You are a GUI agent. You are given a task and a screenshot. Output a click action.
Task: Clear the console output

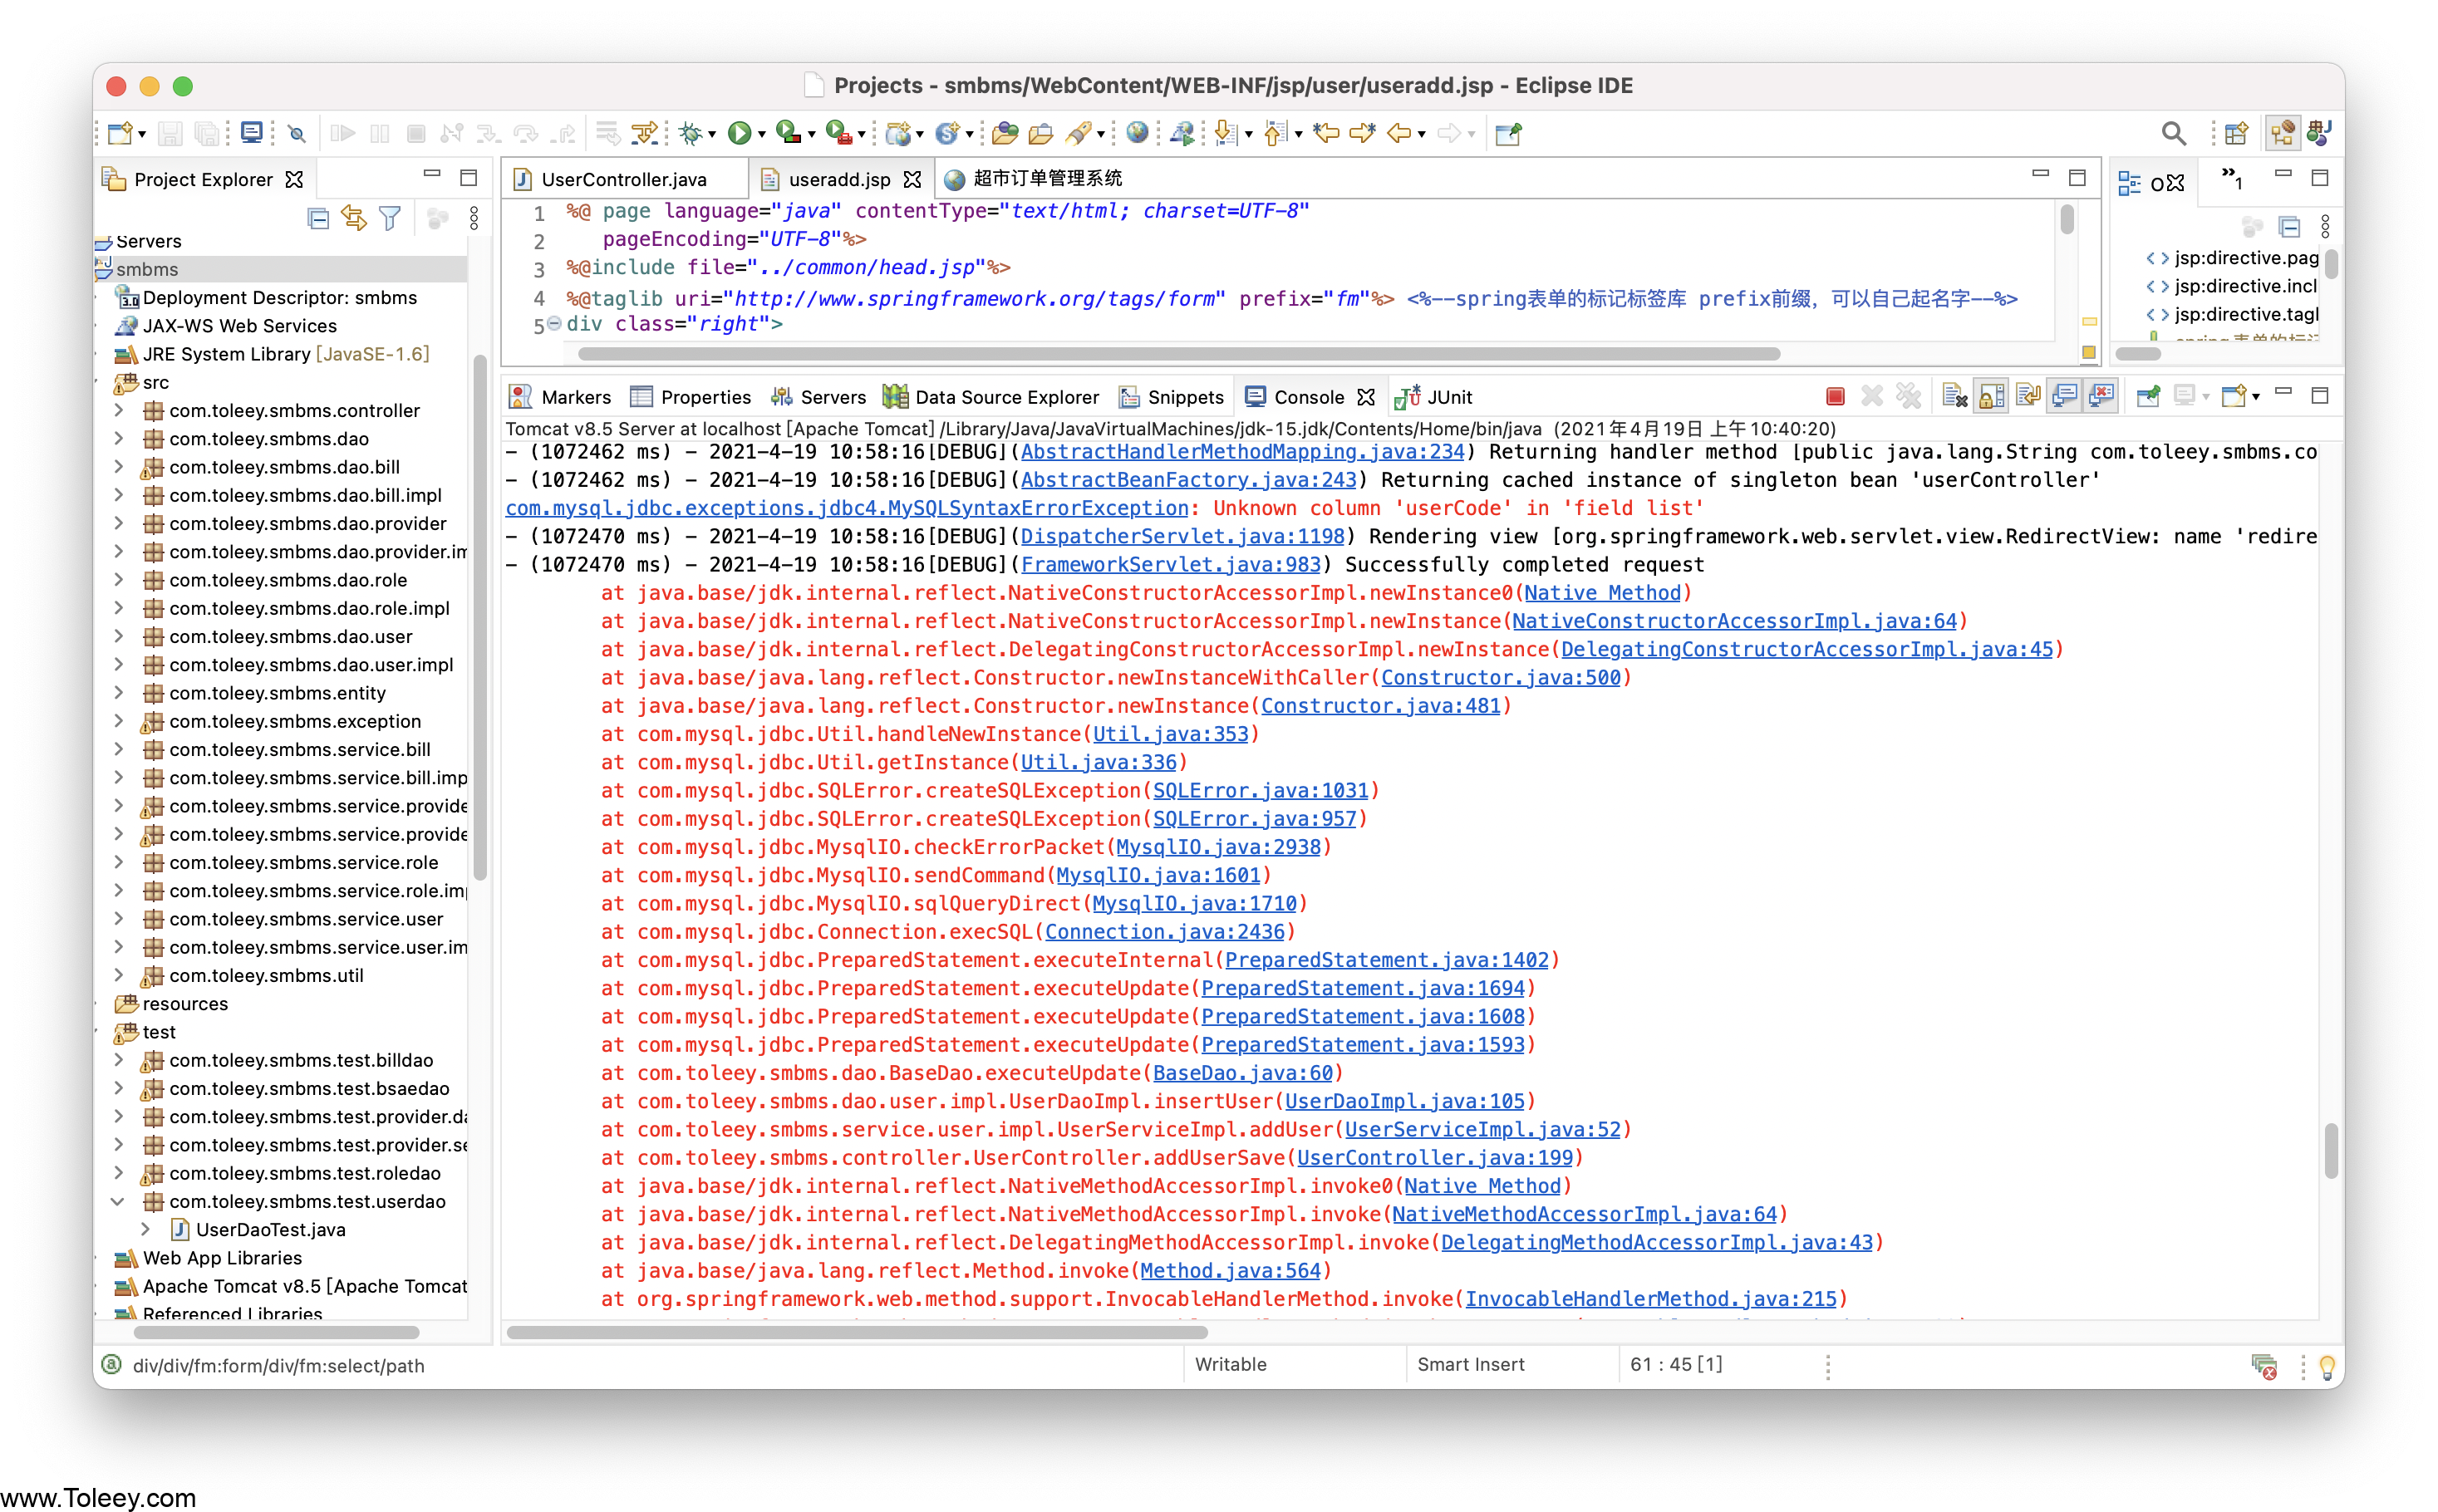tap(1955, 397)
